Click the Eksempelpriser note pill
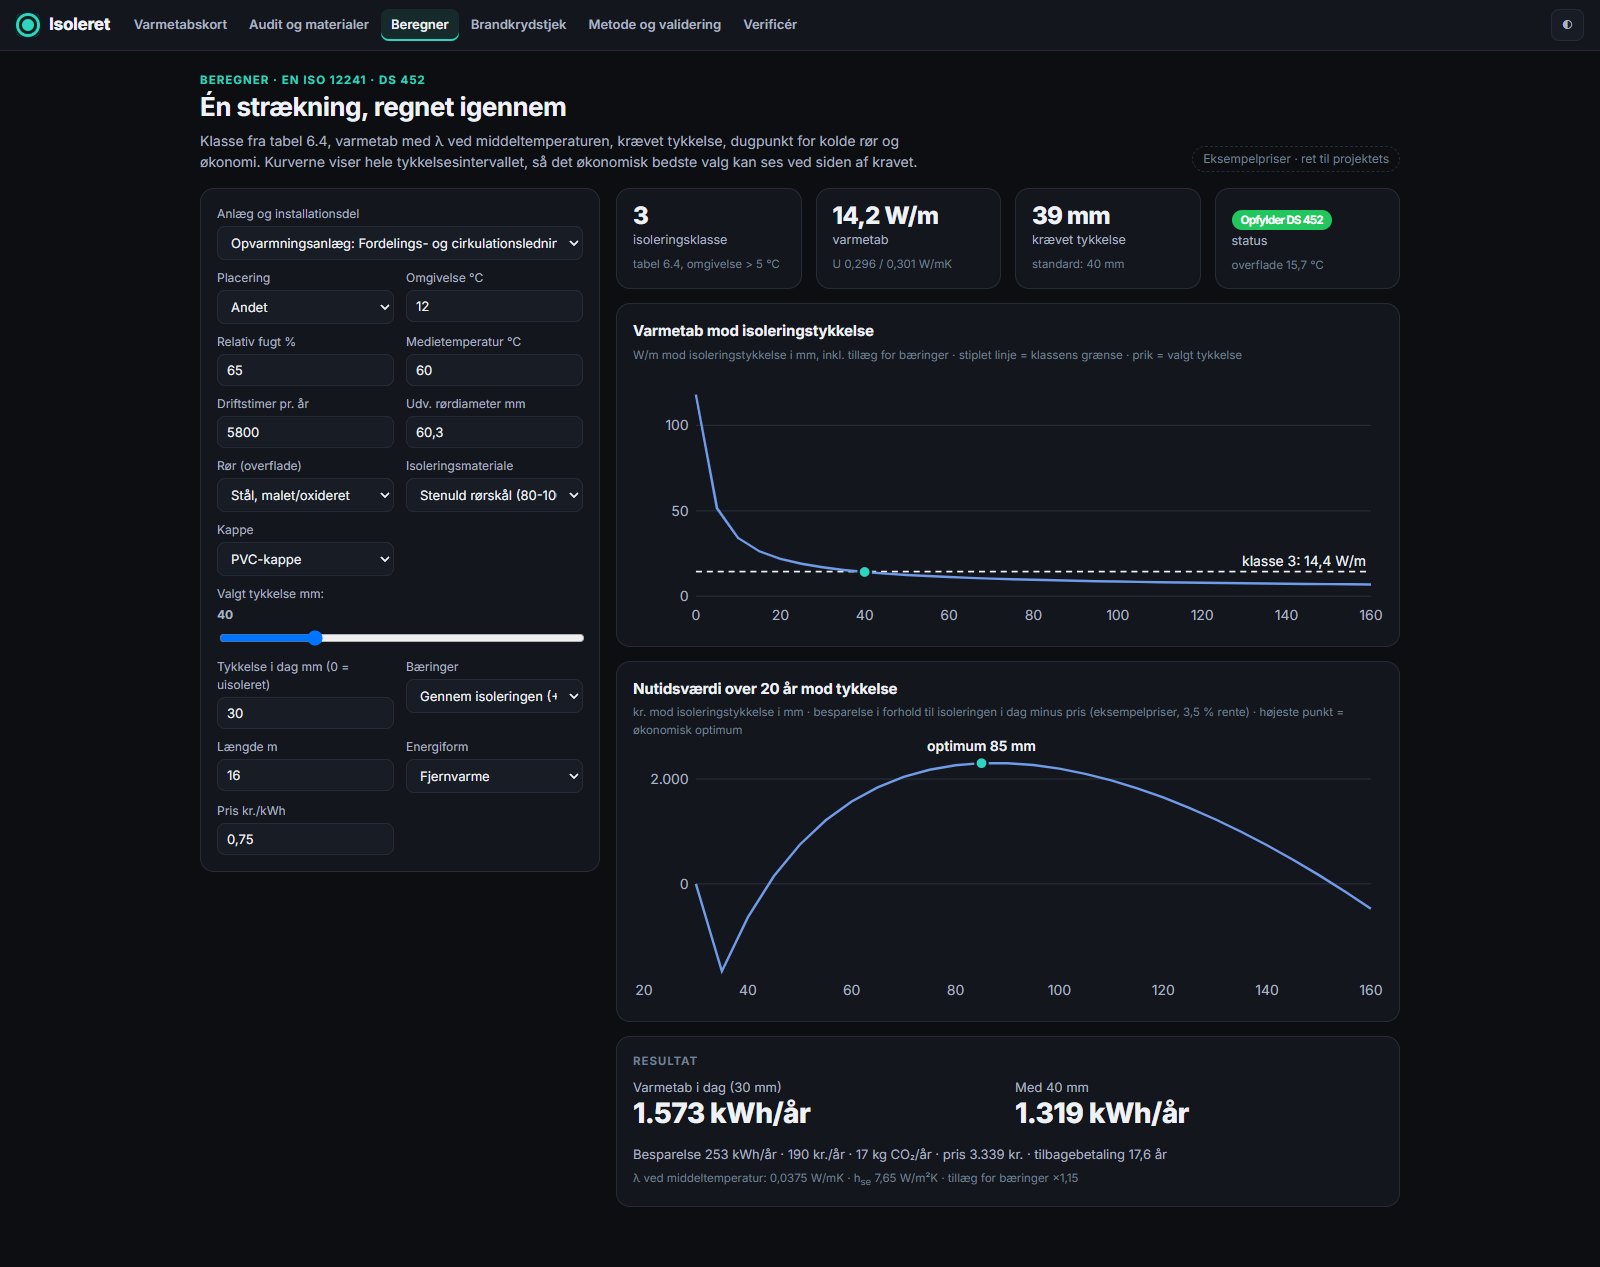This screenshot has height=1267, width=1600. click(1295, 159)
